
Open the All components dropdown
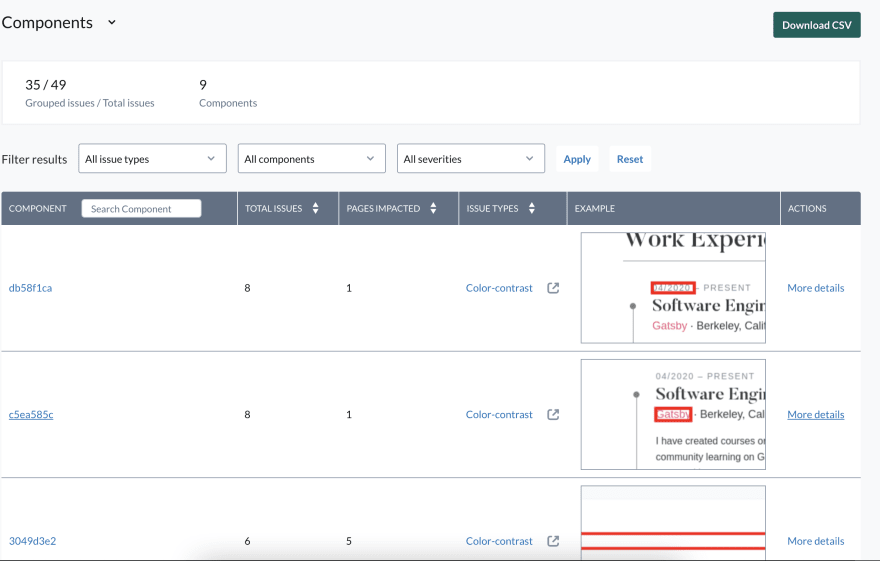311,159
